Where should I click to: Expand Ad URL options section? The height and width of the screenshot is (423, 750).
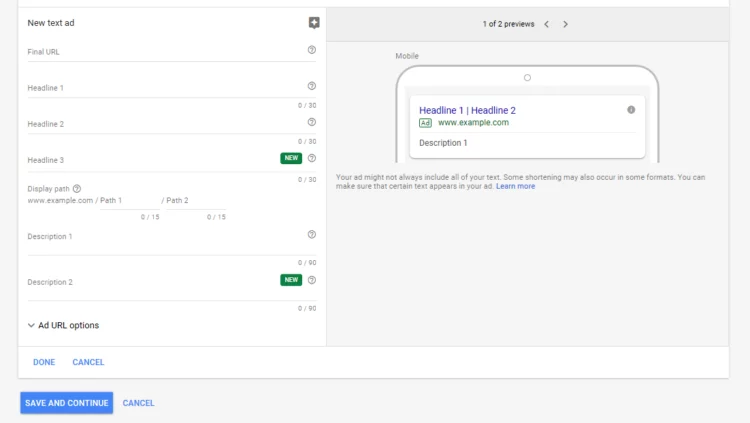pyautogui.click(x=63, y=325)
